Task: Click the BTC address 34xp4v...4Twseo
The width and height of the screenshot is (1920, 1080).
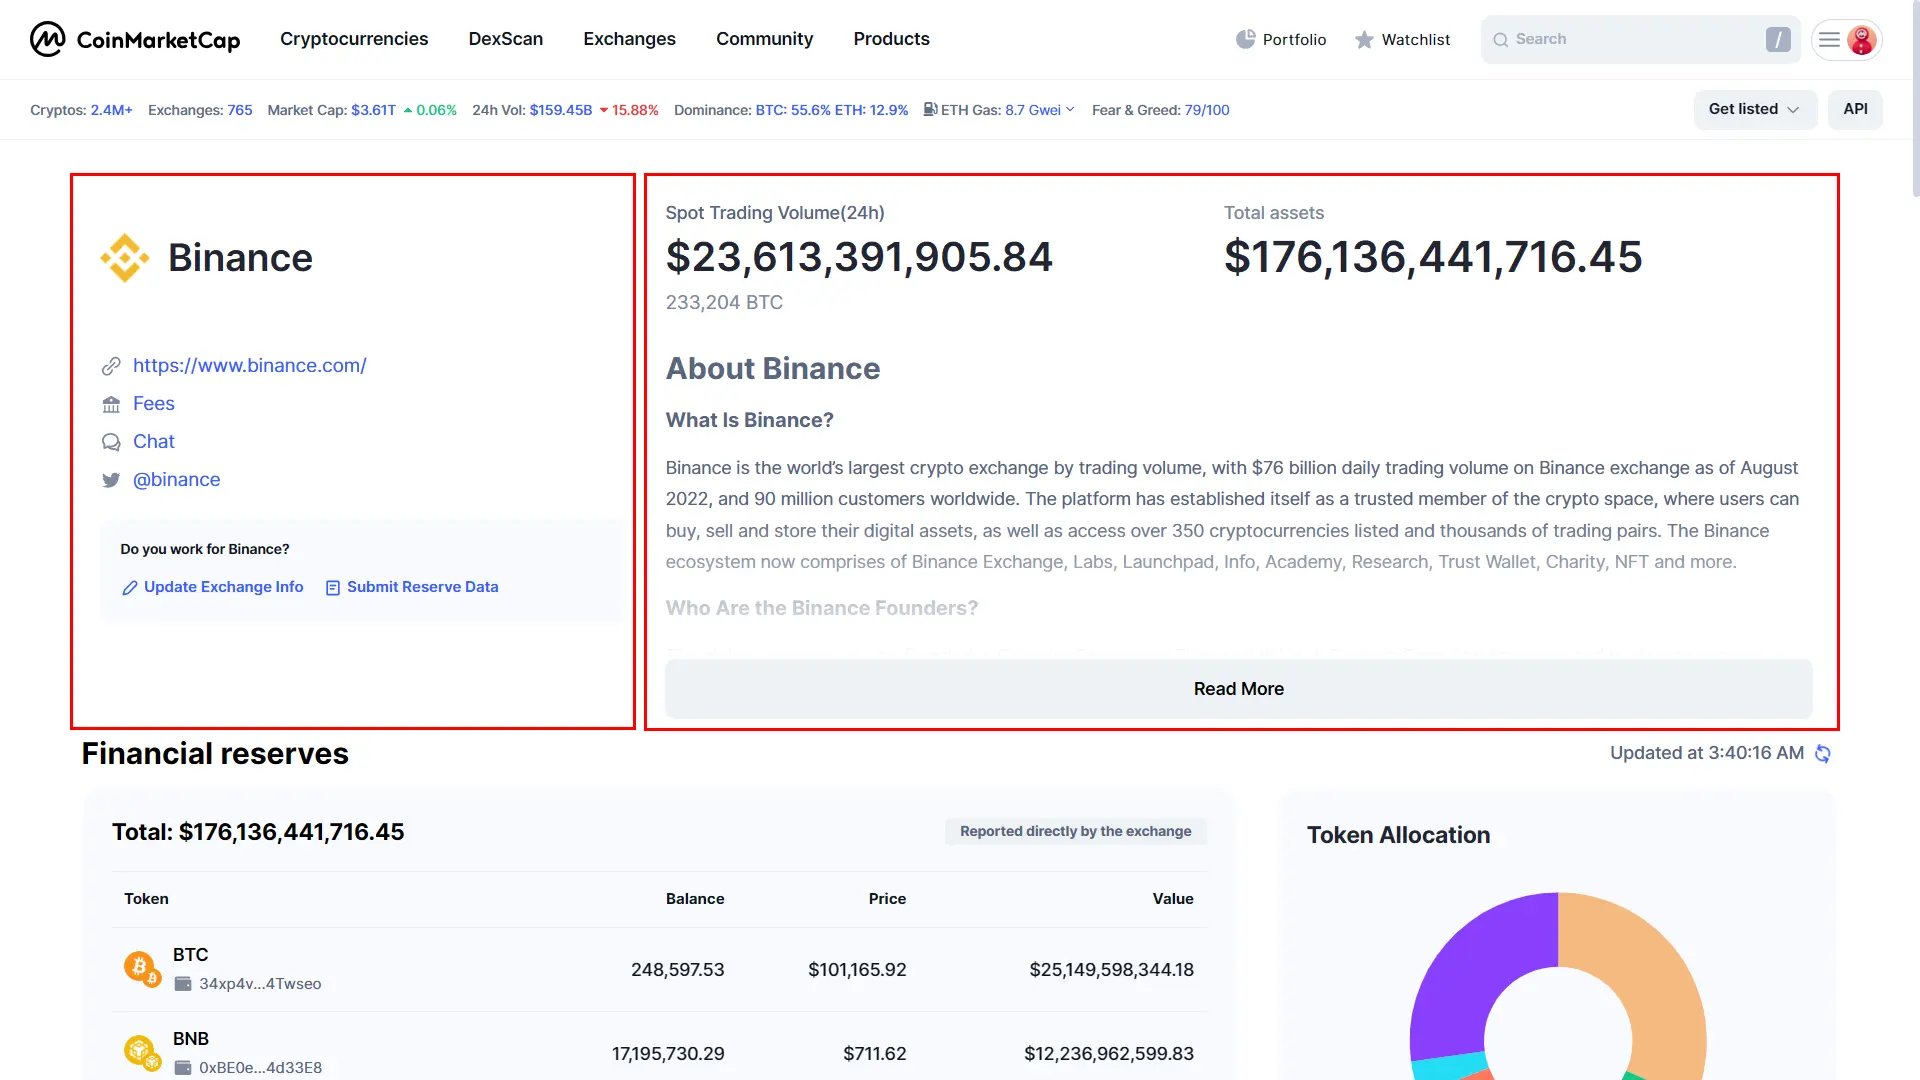Action: click(260, 984)
